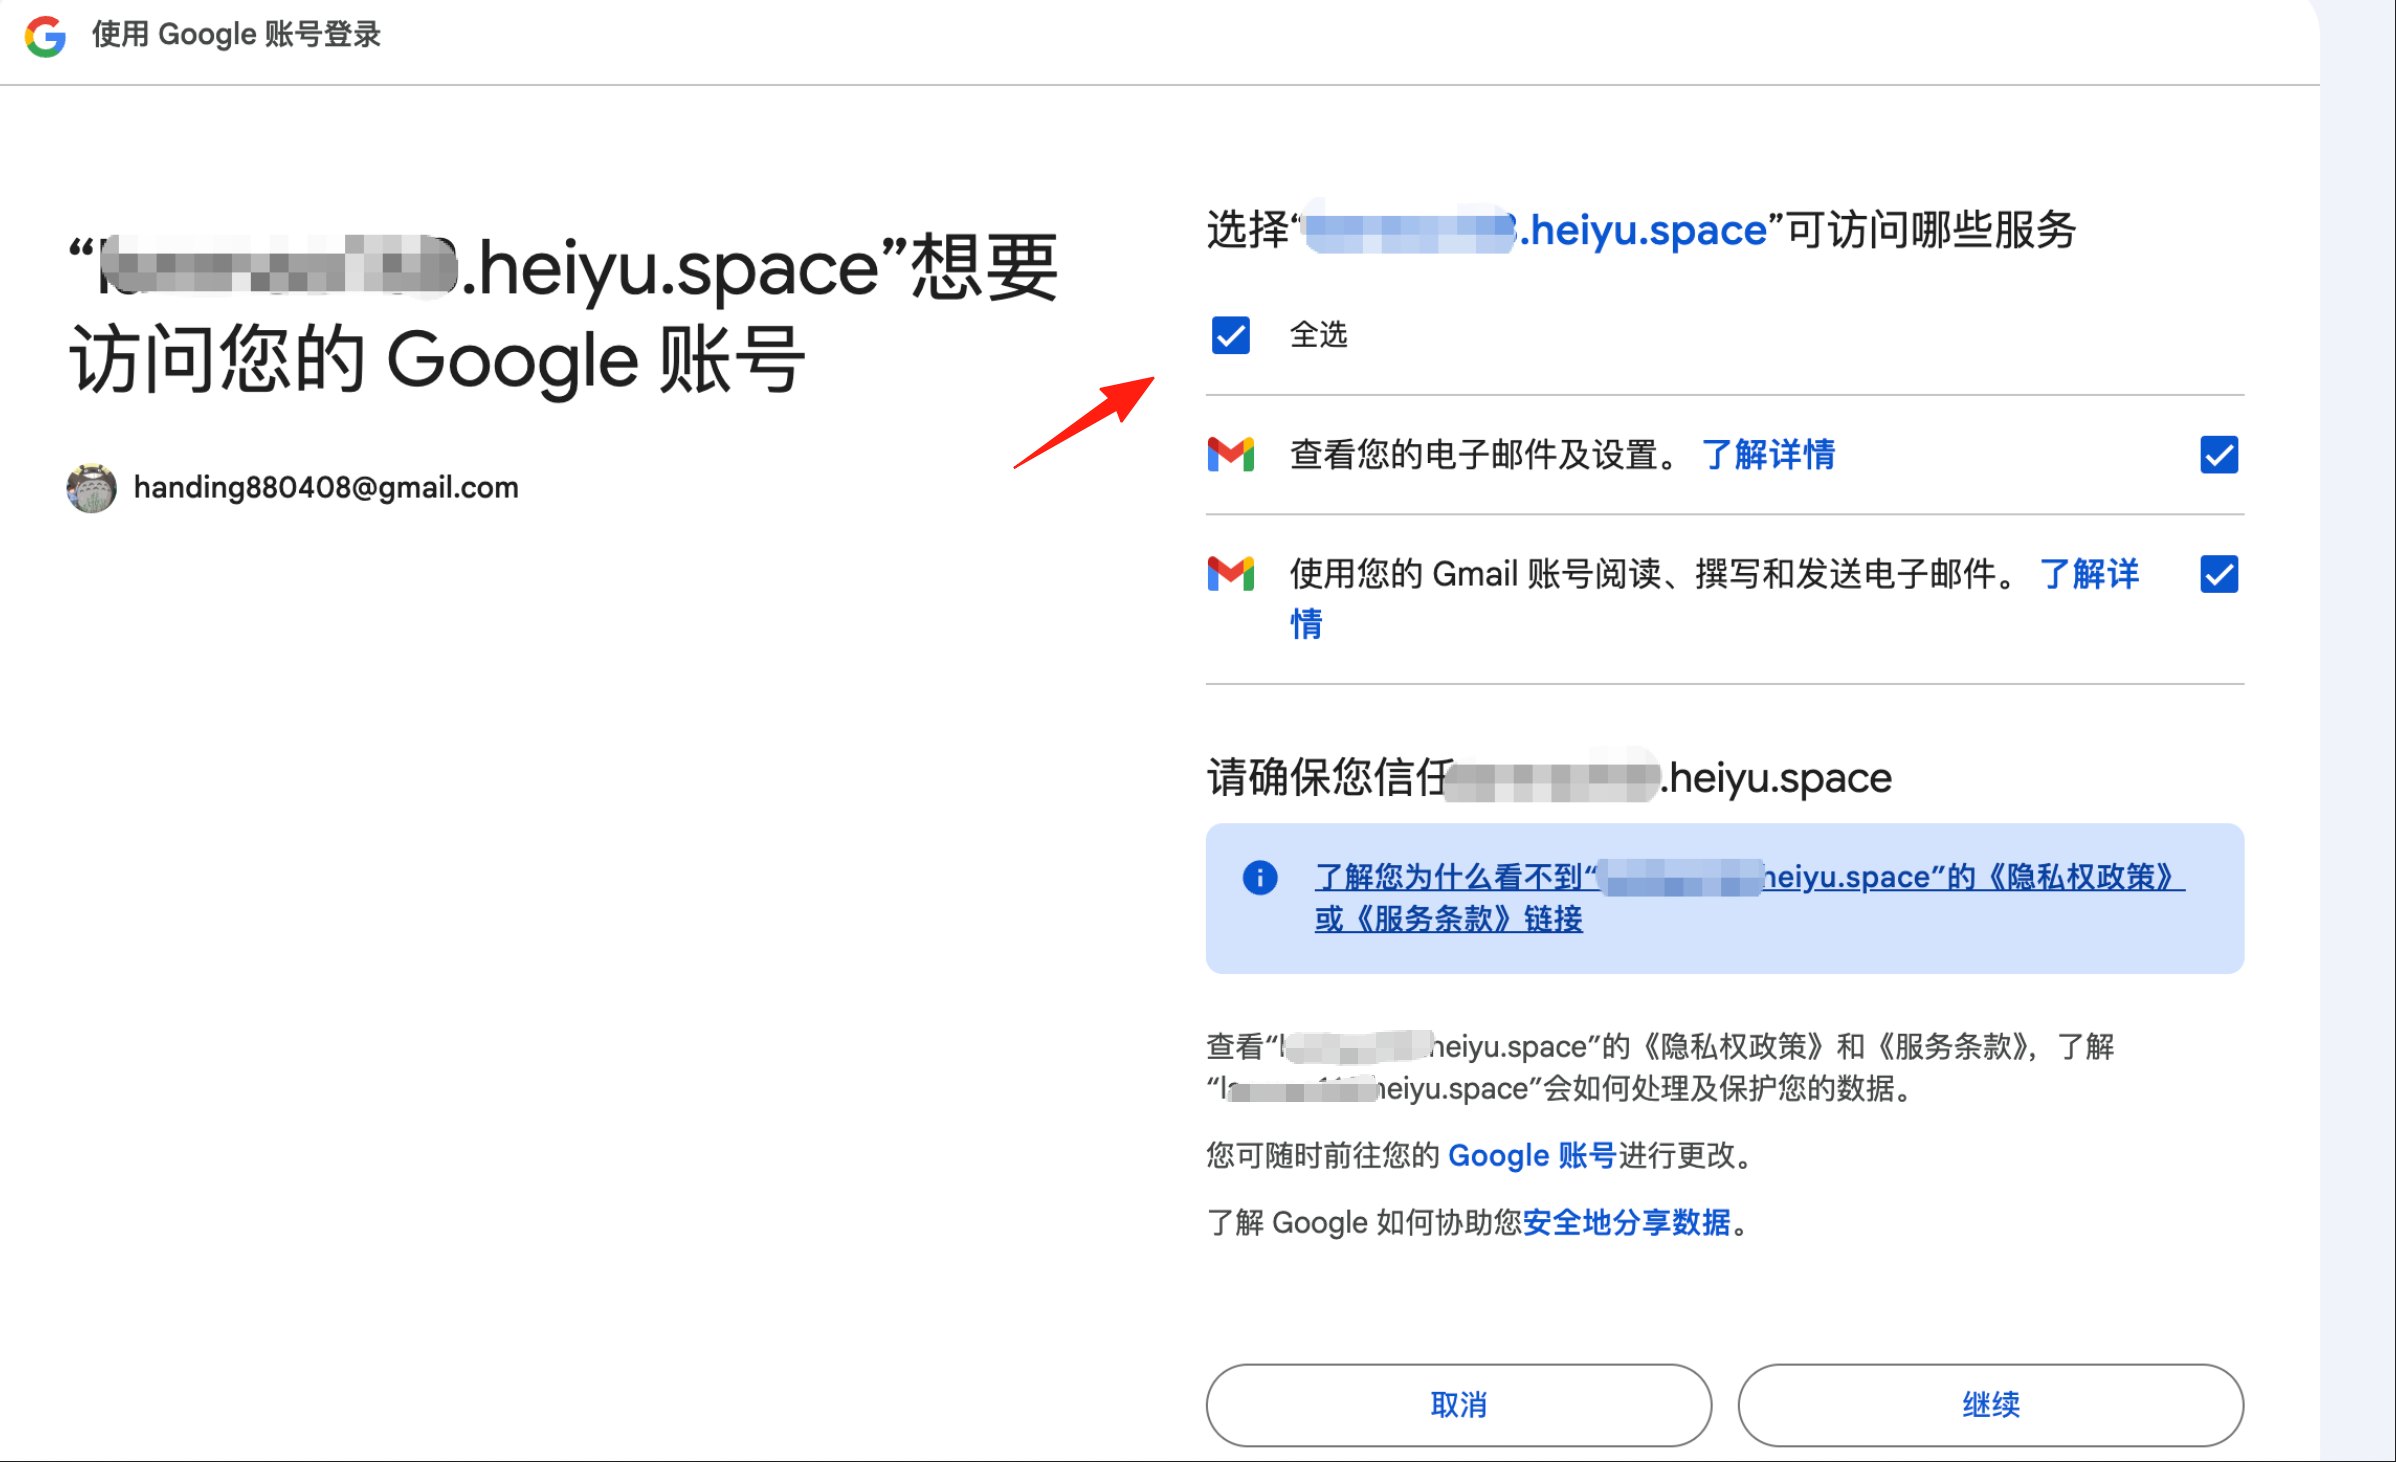The height and width of the screenshot is (1462, 2396).
Task: Open the 安全地分享数据 link
Action: point(1626,1223)
